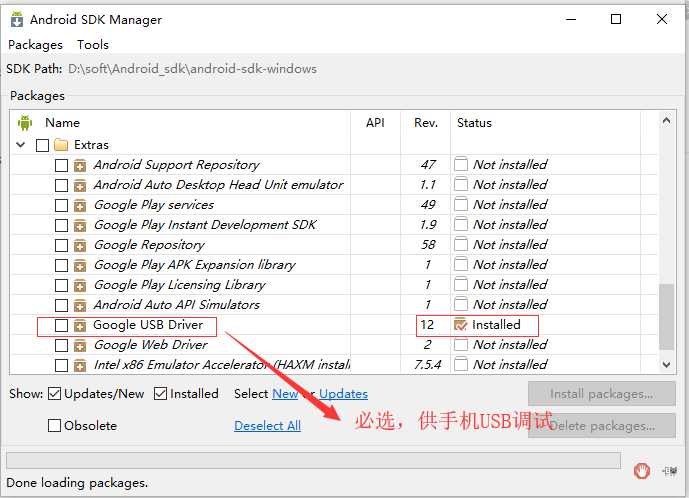Click the Google USB Driver package icon

(80, 325)
